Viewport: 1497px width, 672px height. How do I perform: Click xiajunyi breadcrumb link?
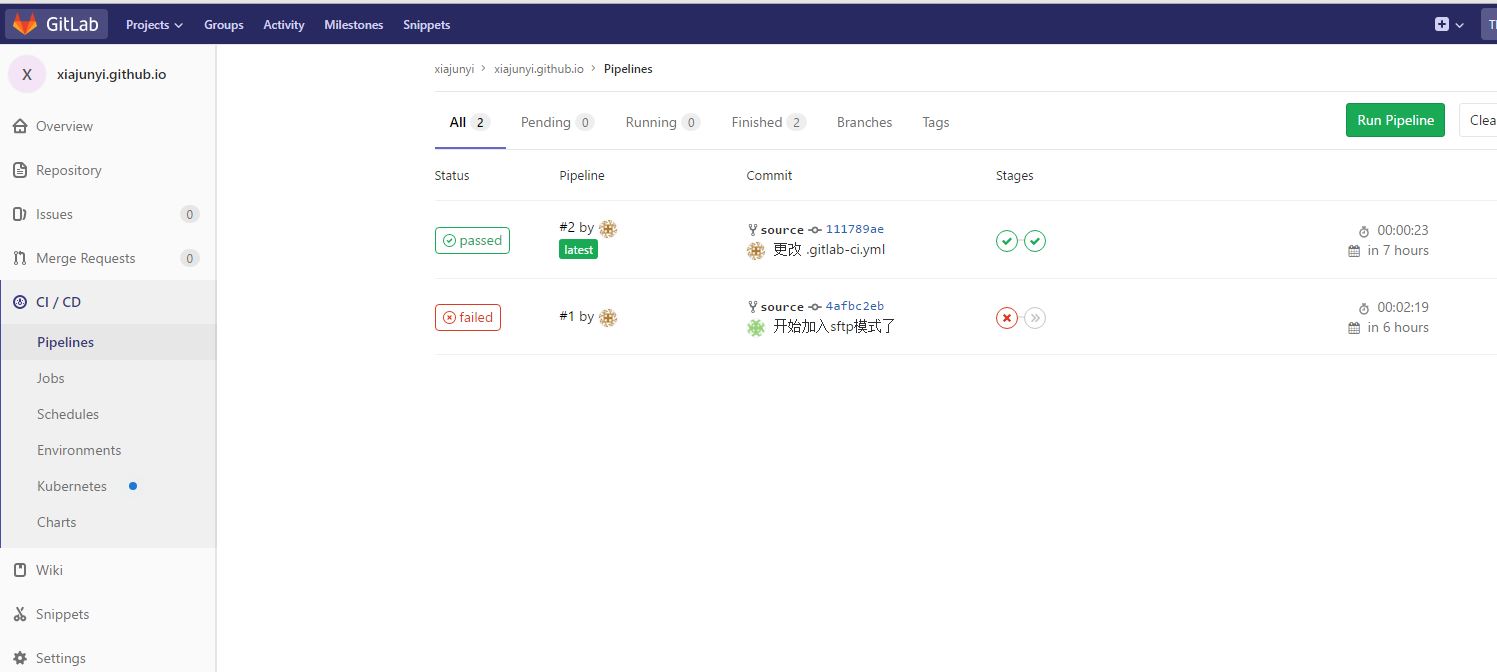tap(454, 69)
